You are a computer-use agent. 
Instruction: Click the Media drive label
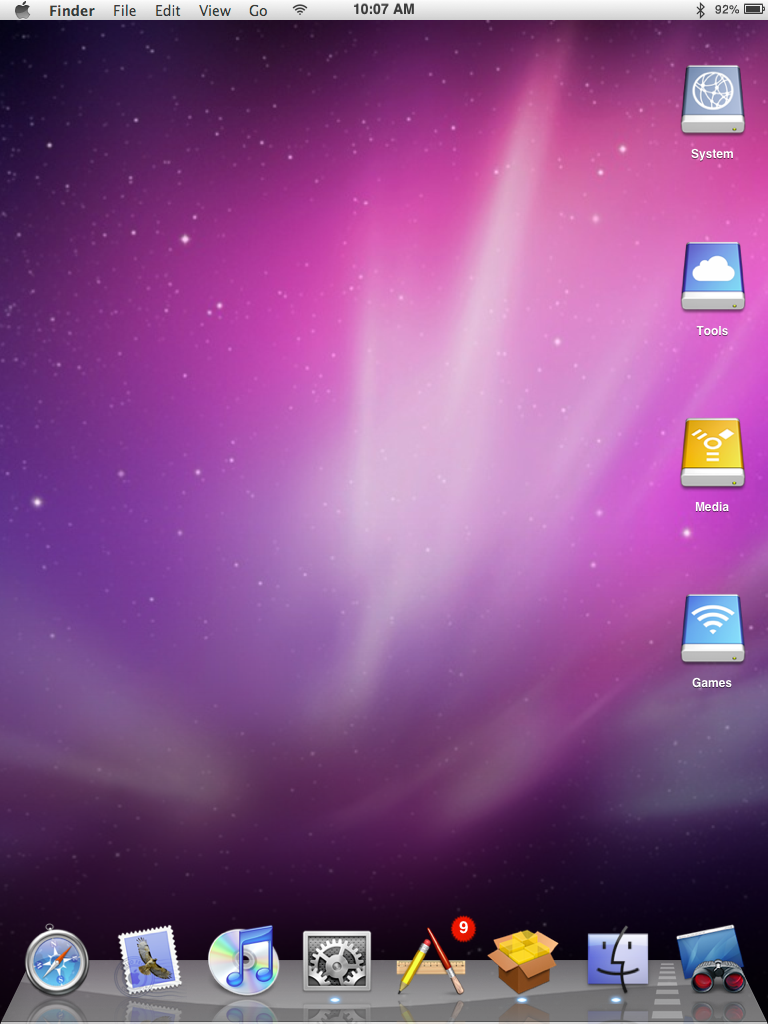712,507
